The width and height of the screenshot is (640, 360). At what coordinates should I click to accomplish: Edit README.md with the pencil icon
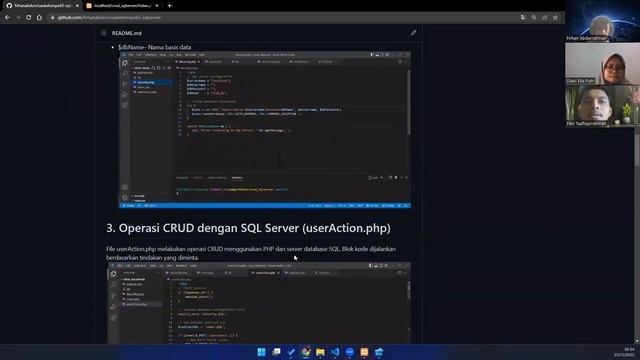pos(413,33)
